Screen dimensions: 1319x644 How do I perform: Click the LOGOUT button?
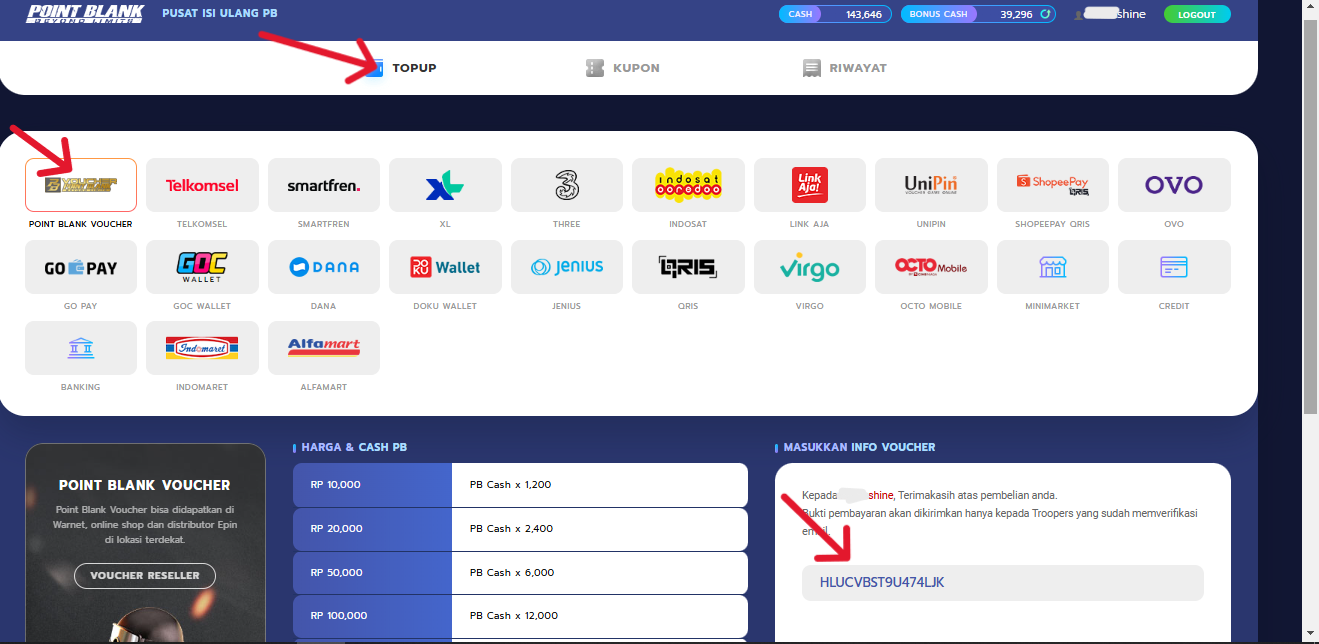pyautogui.click(x=1197, y=14)
